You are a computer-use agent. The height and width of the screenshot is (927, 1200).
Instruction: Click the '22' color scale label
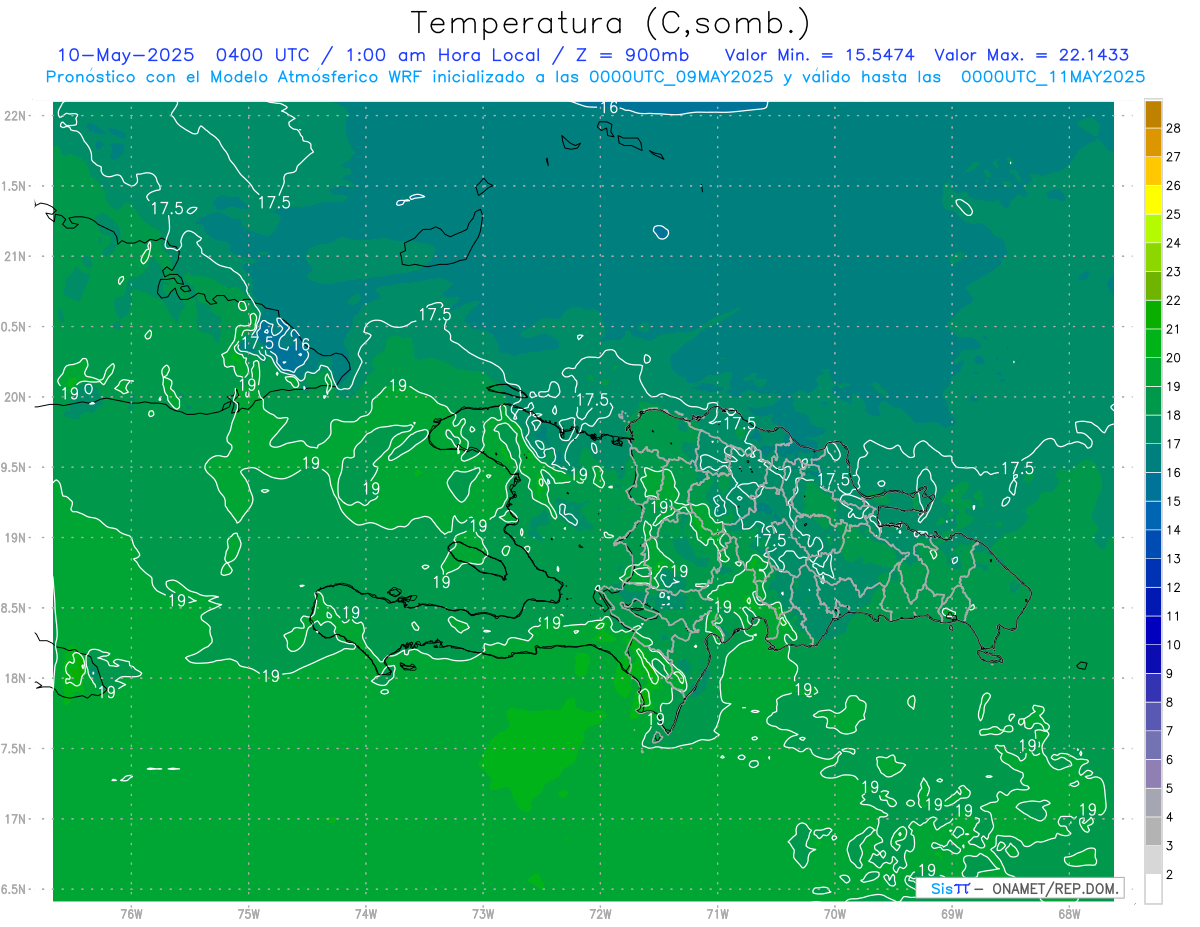1174,300
